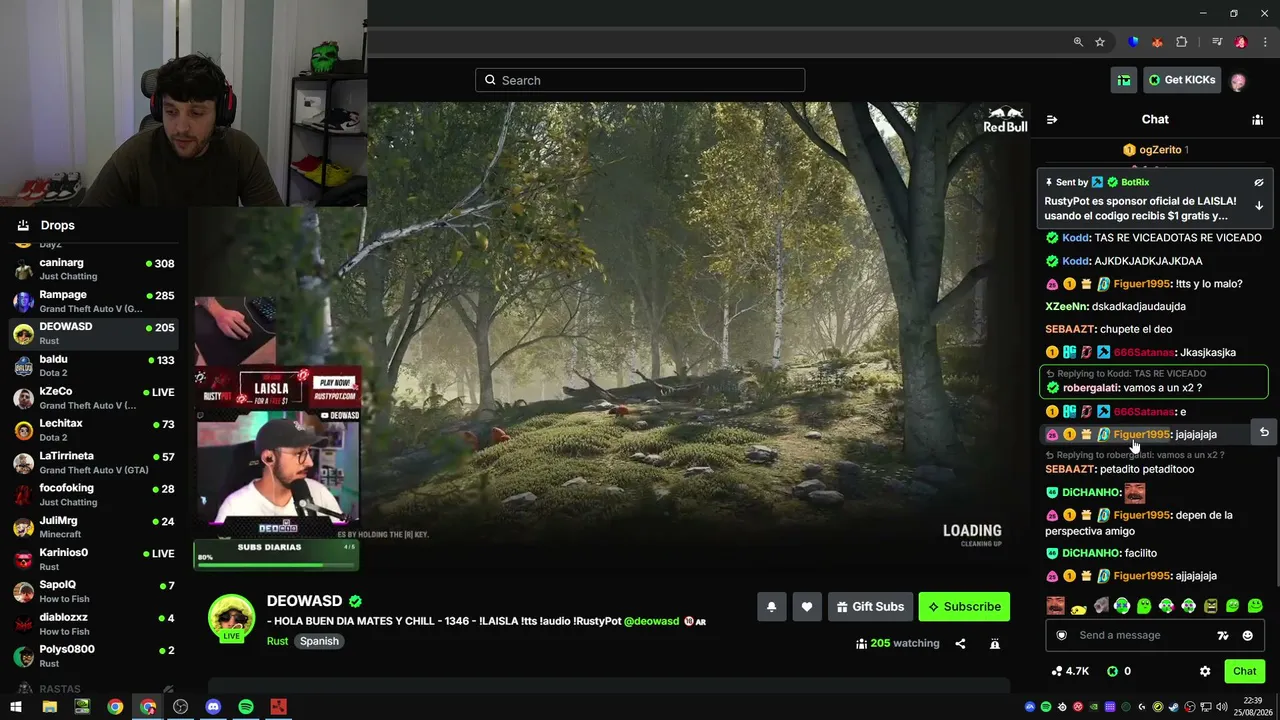Open the DEOWASD streamer avatar

[x=231, y=616]
